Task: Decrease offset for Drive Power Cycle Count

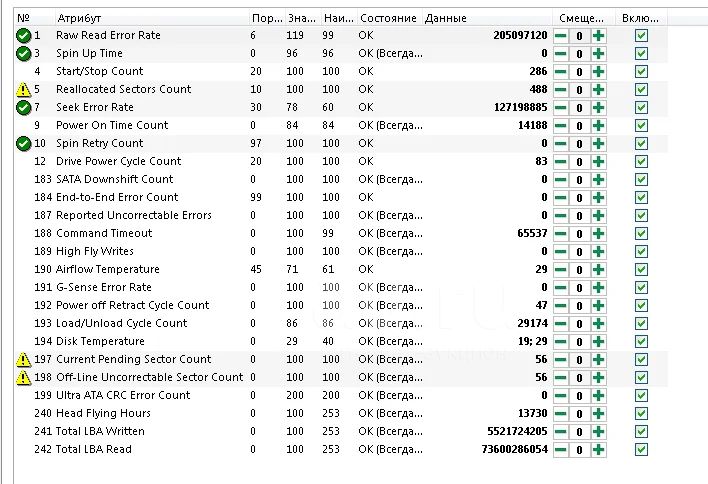Action: (560, 162)
